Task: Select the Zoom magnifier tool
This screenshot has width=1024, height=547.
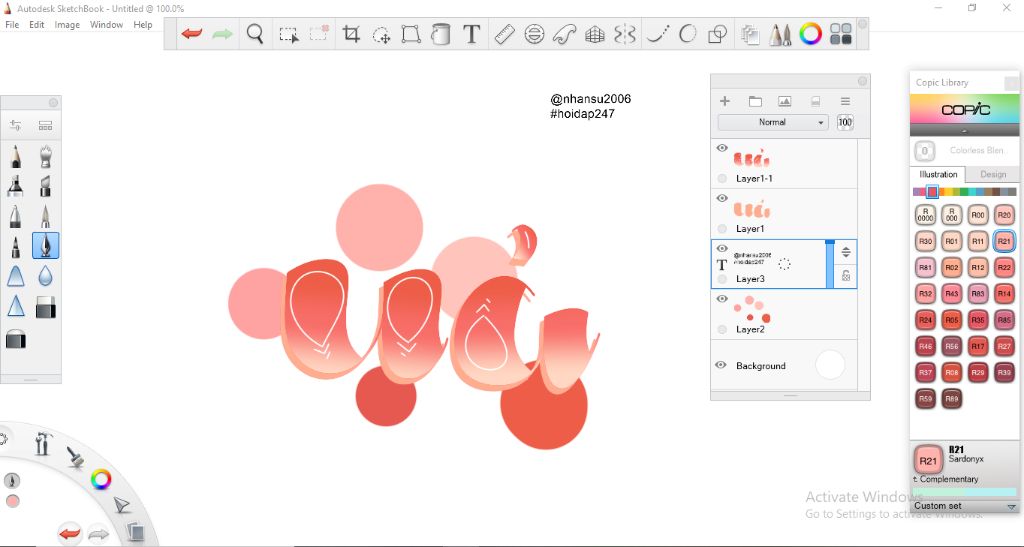Action: coord(255,34)
